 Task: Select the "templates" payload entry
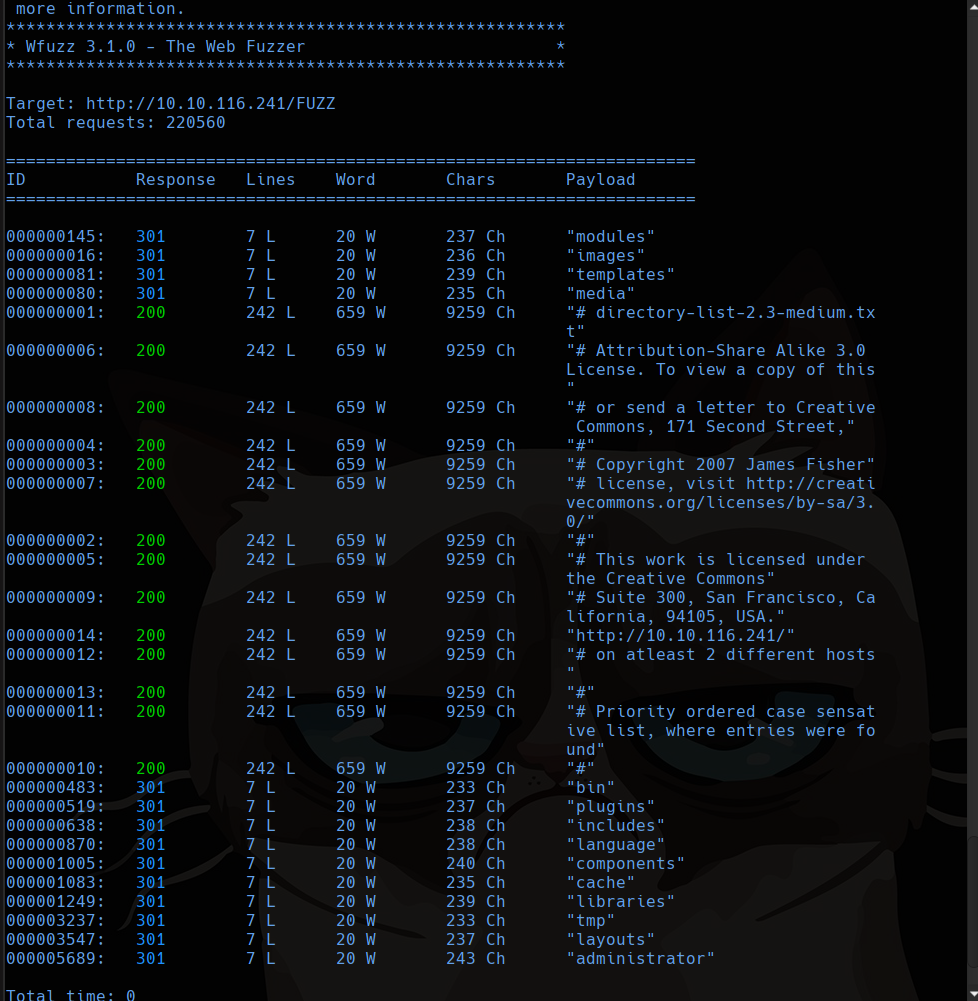coord(620,275)
